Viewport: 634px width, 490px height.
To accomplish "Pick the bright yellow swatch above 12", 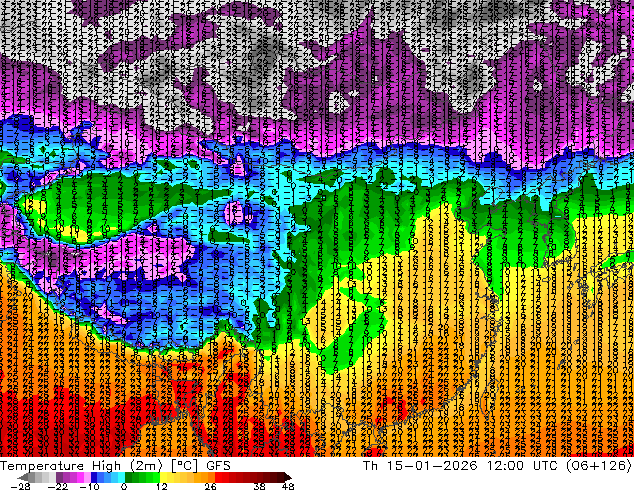I will pos(163,477).
